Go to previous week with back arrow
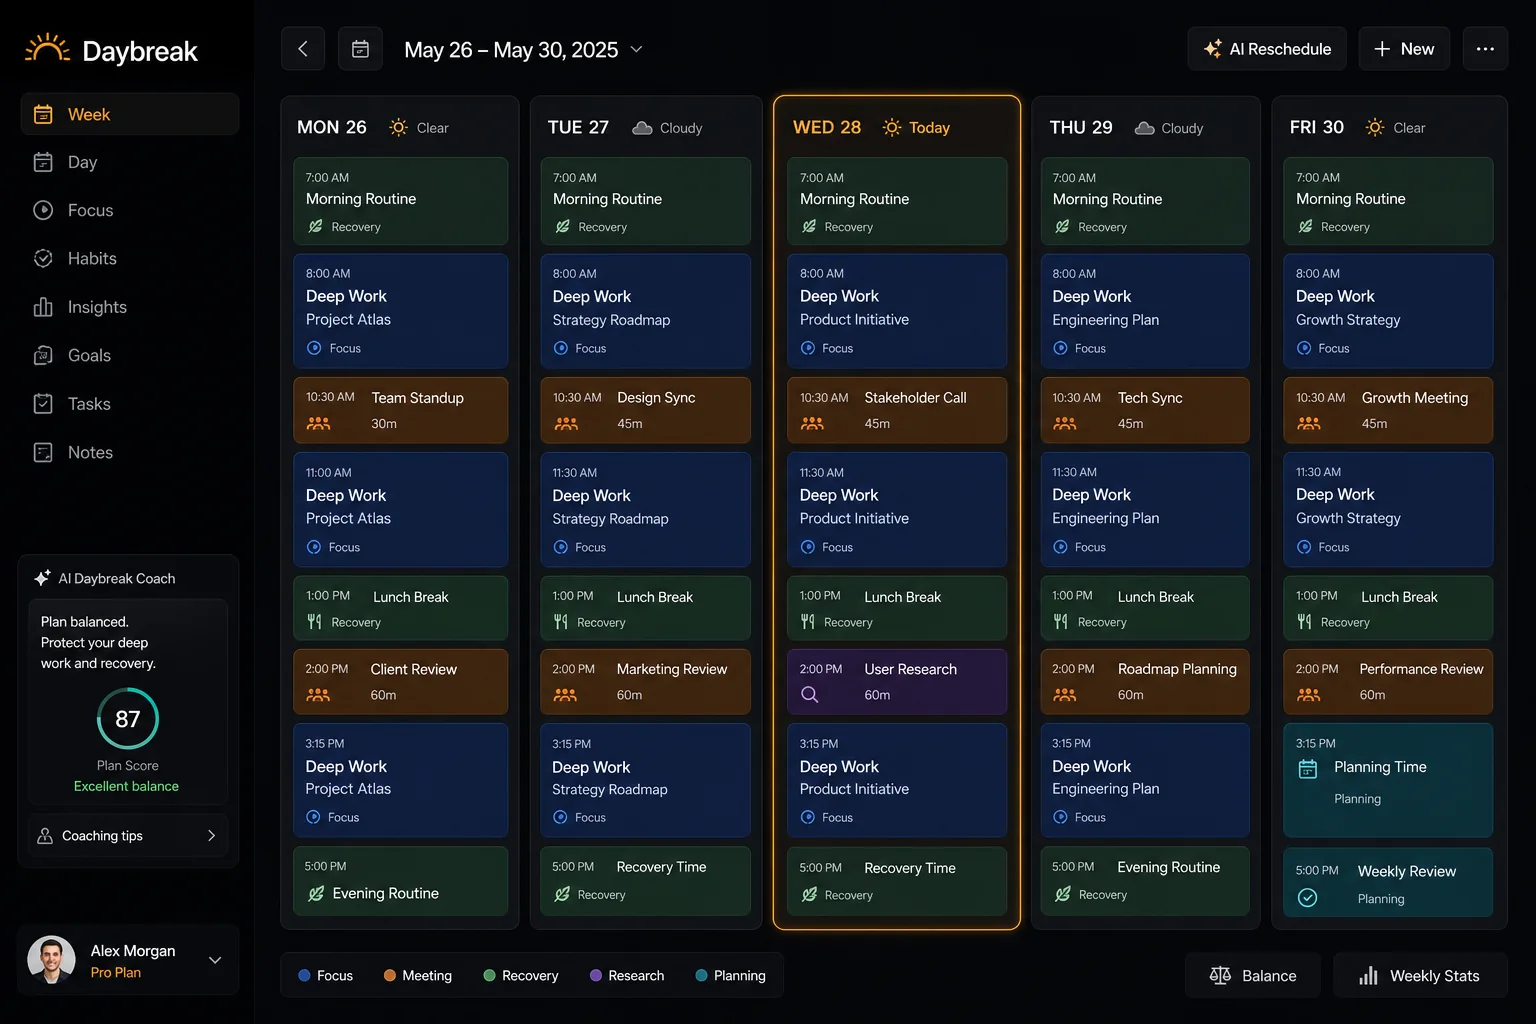The height and width of the screenshot is (1024, 1536). (x=303, y=49)
